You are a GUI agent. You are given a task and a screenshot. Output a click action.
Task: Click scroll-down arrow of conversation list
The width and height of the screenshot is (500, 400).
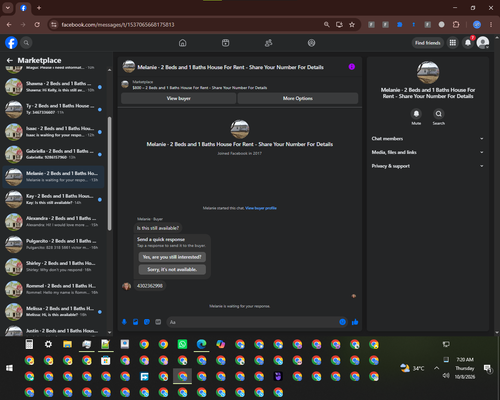[109, 332]
